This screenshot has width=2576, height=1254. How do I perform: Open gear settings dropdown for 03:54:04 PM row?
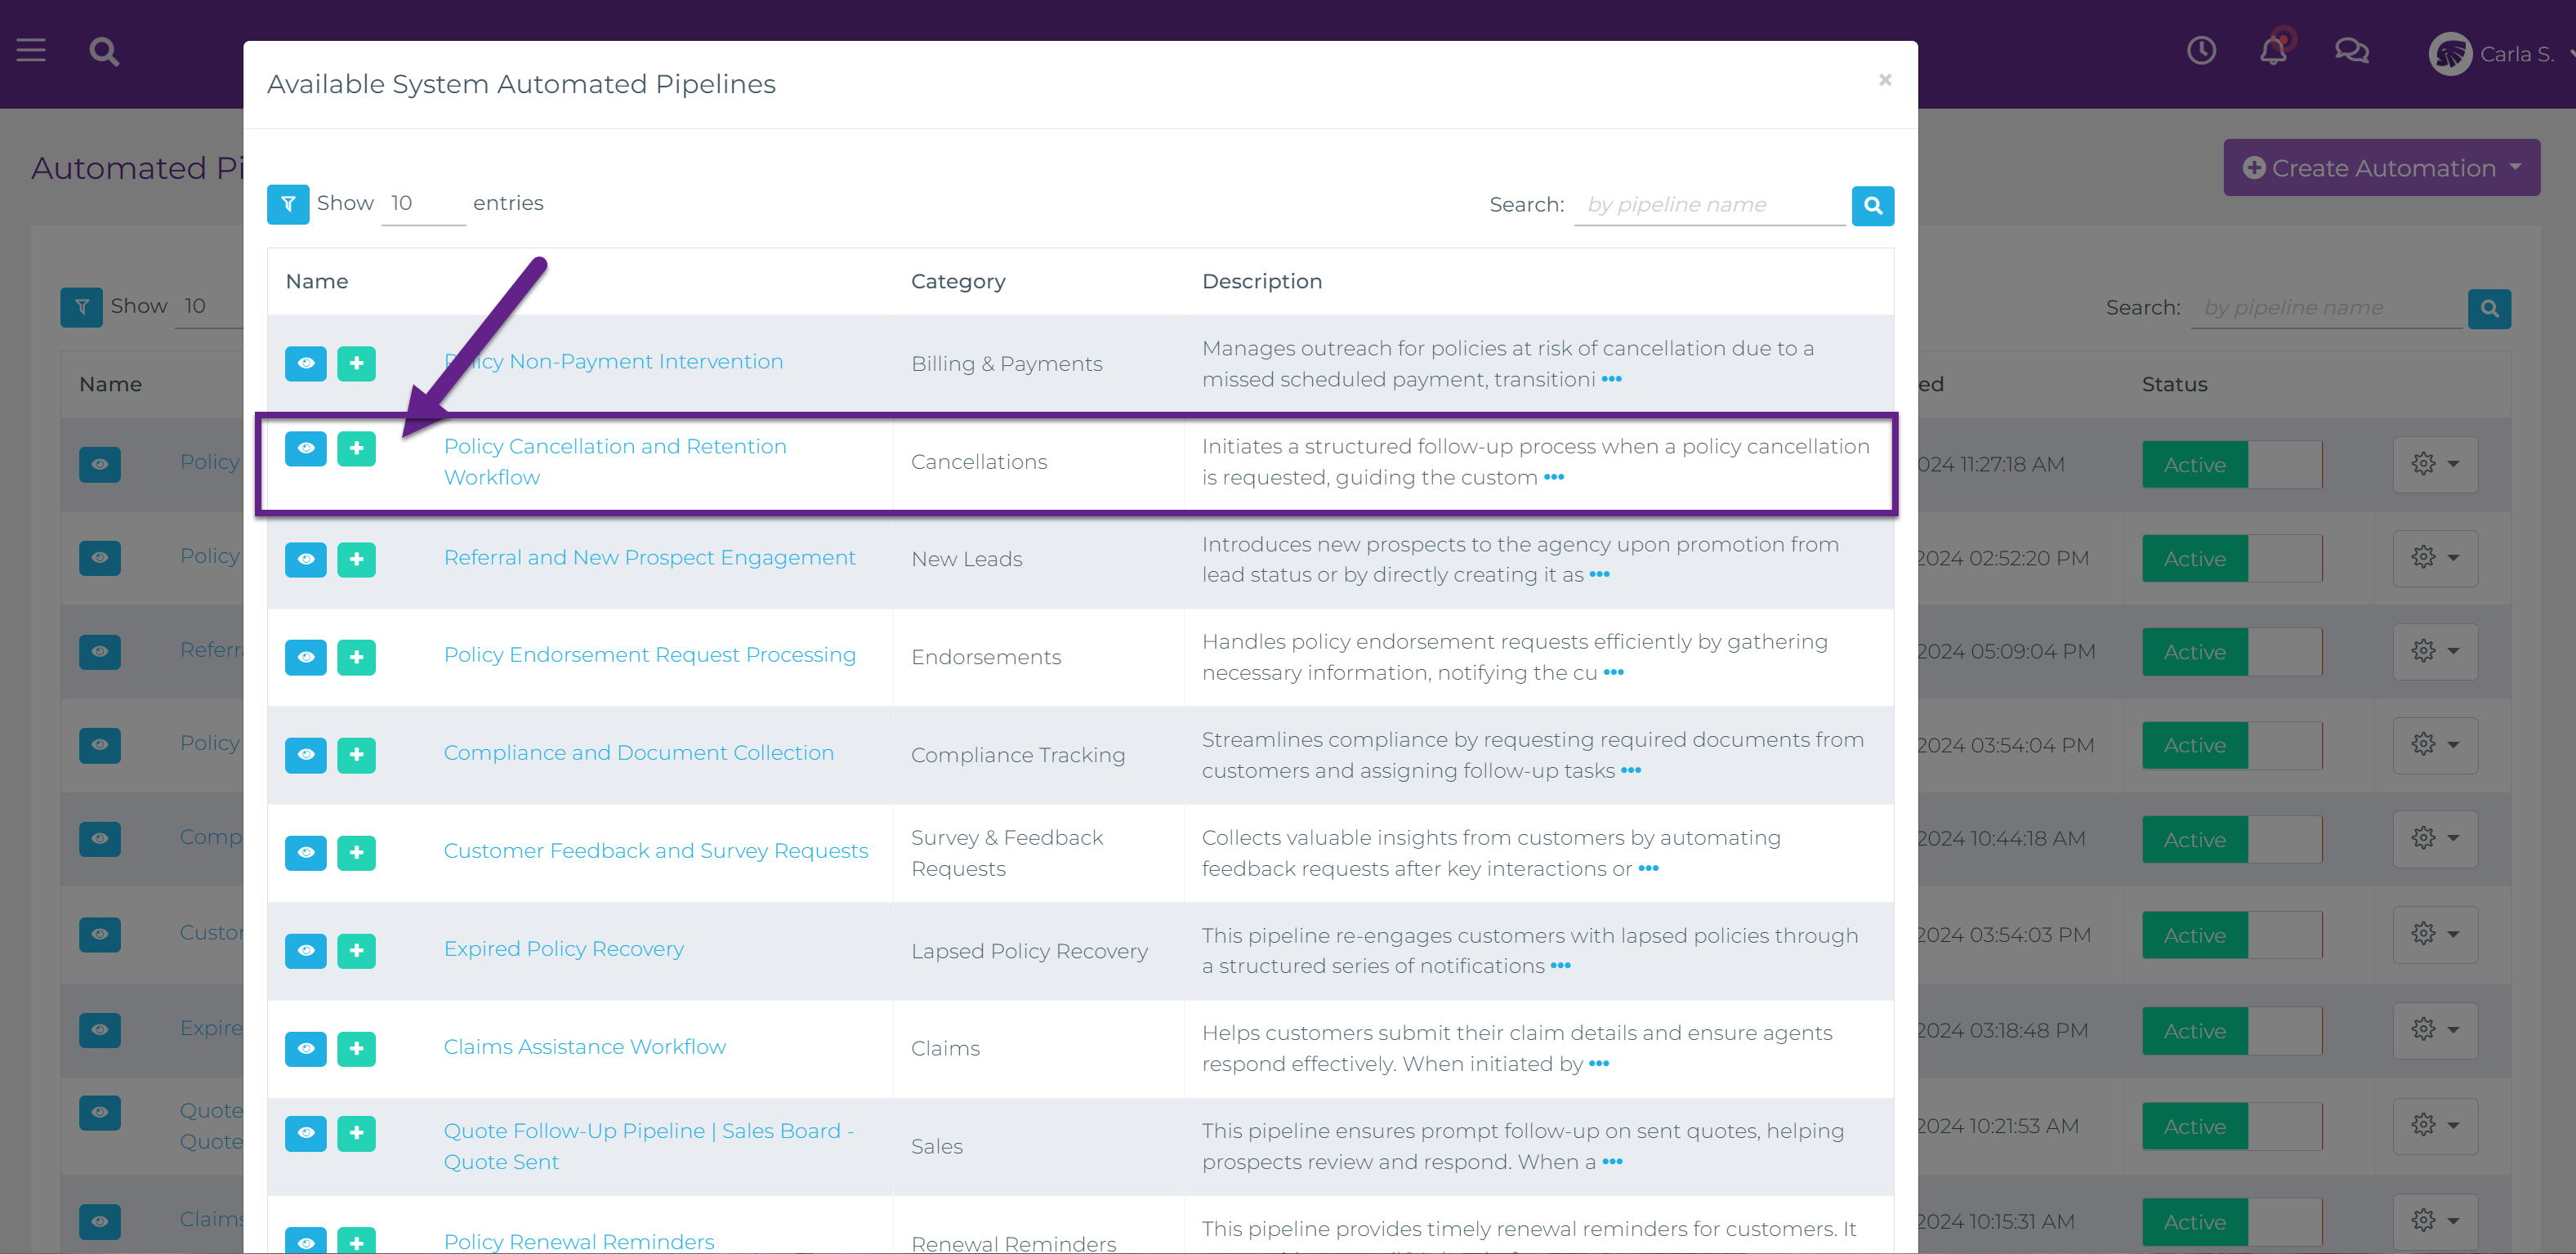point(2435,745)
